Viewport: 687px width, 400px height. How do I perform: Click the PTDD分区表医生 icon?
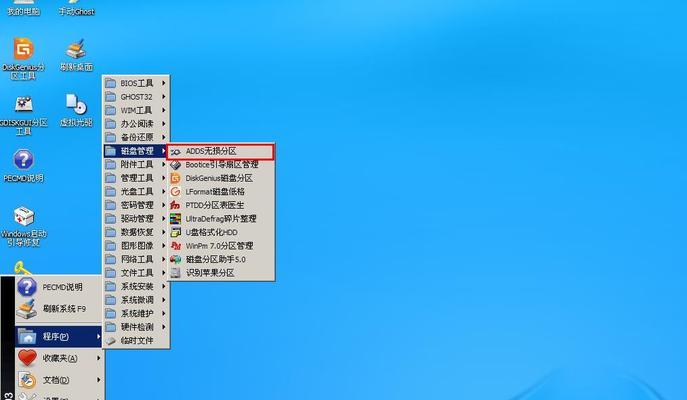pos(175,205)
